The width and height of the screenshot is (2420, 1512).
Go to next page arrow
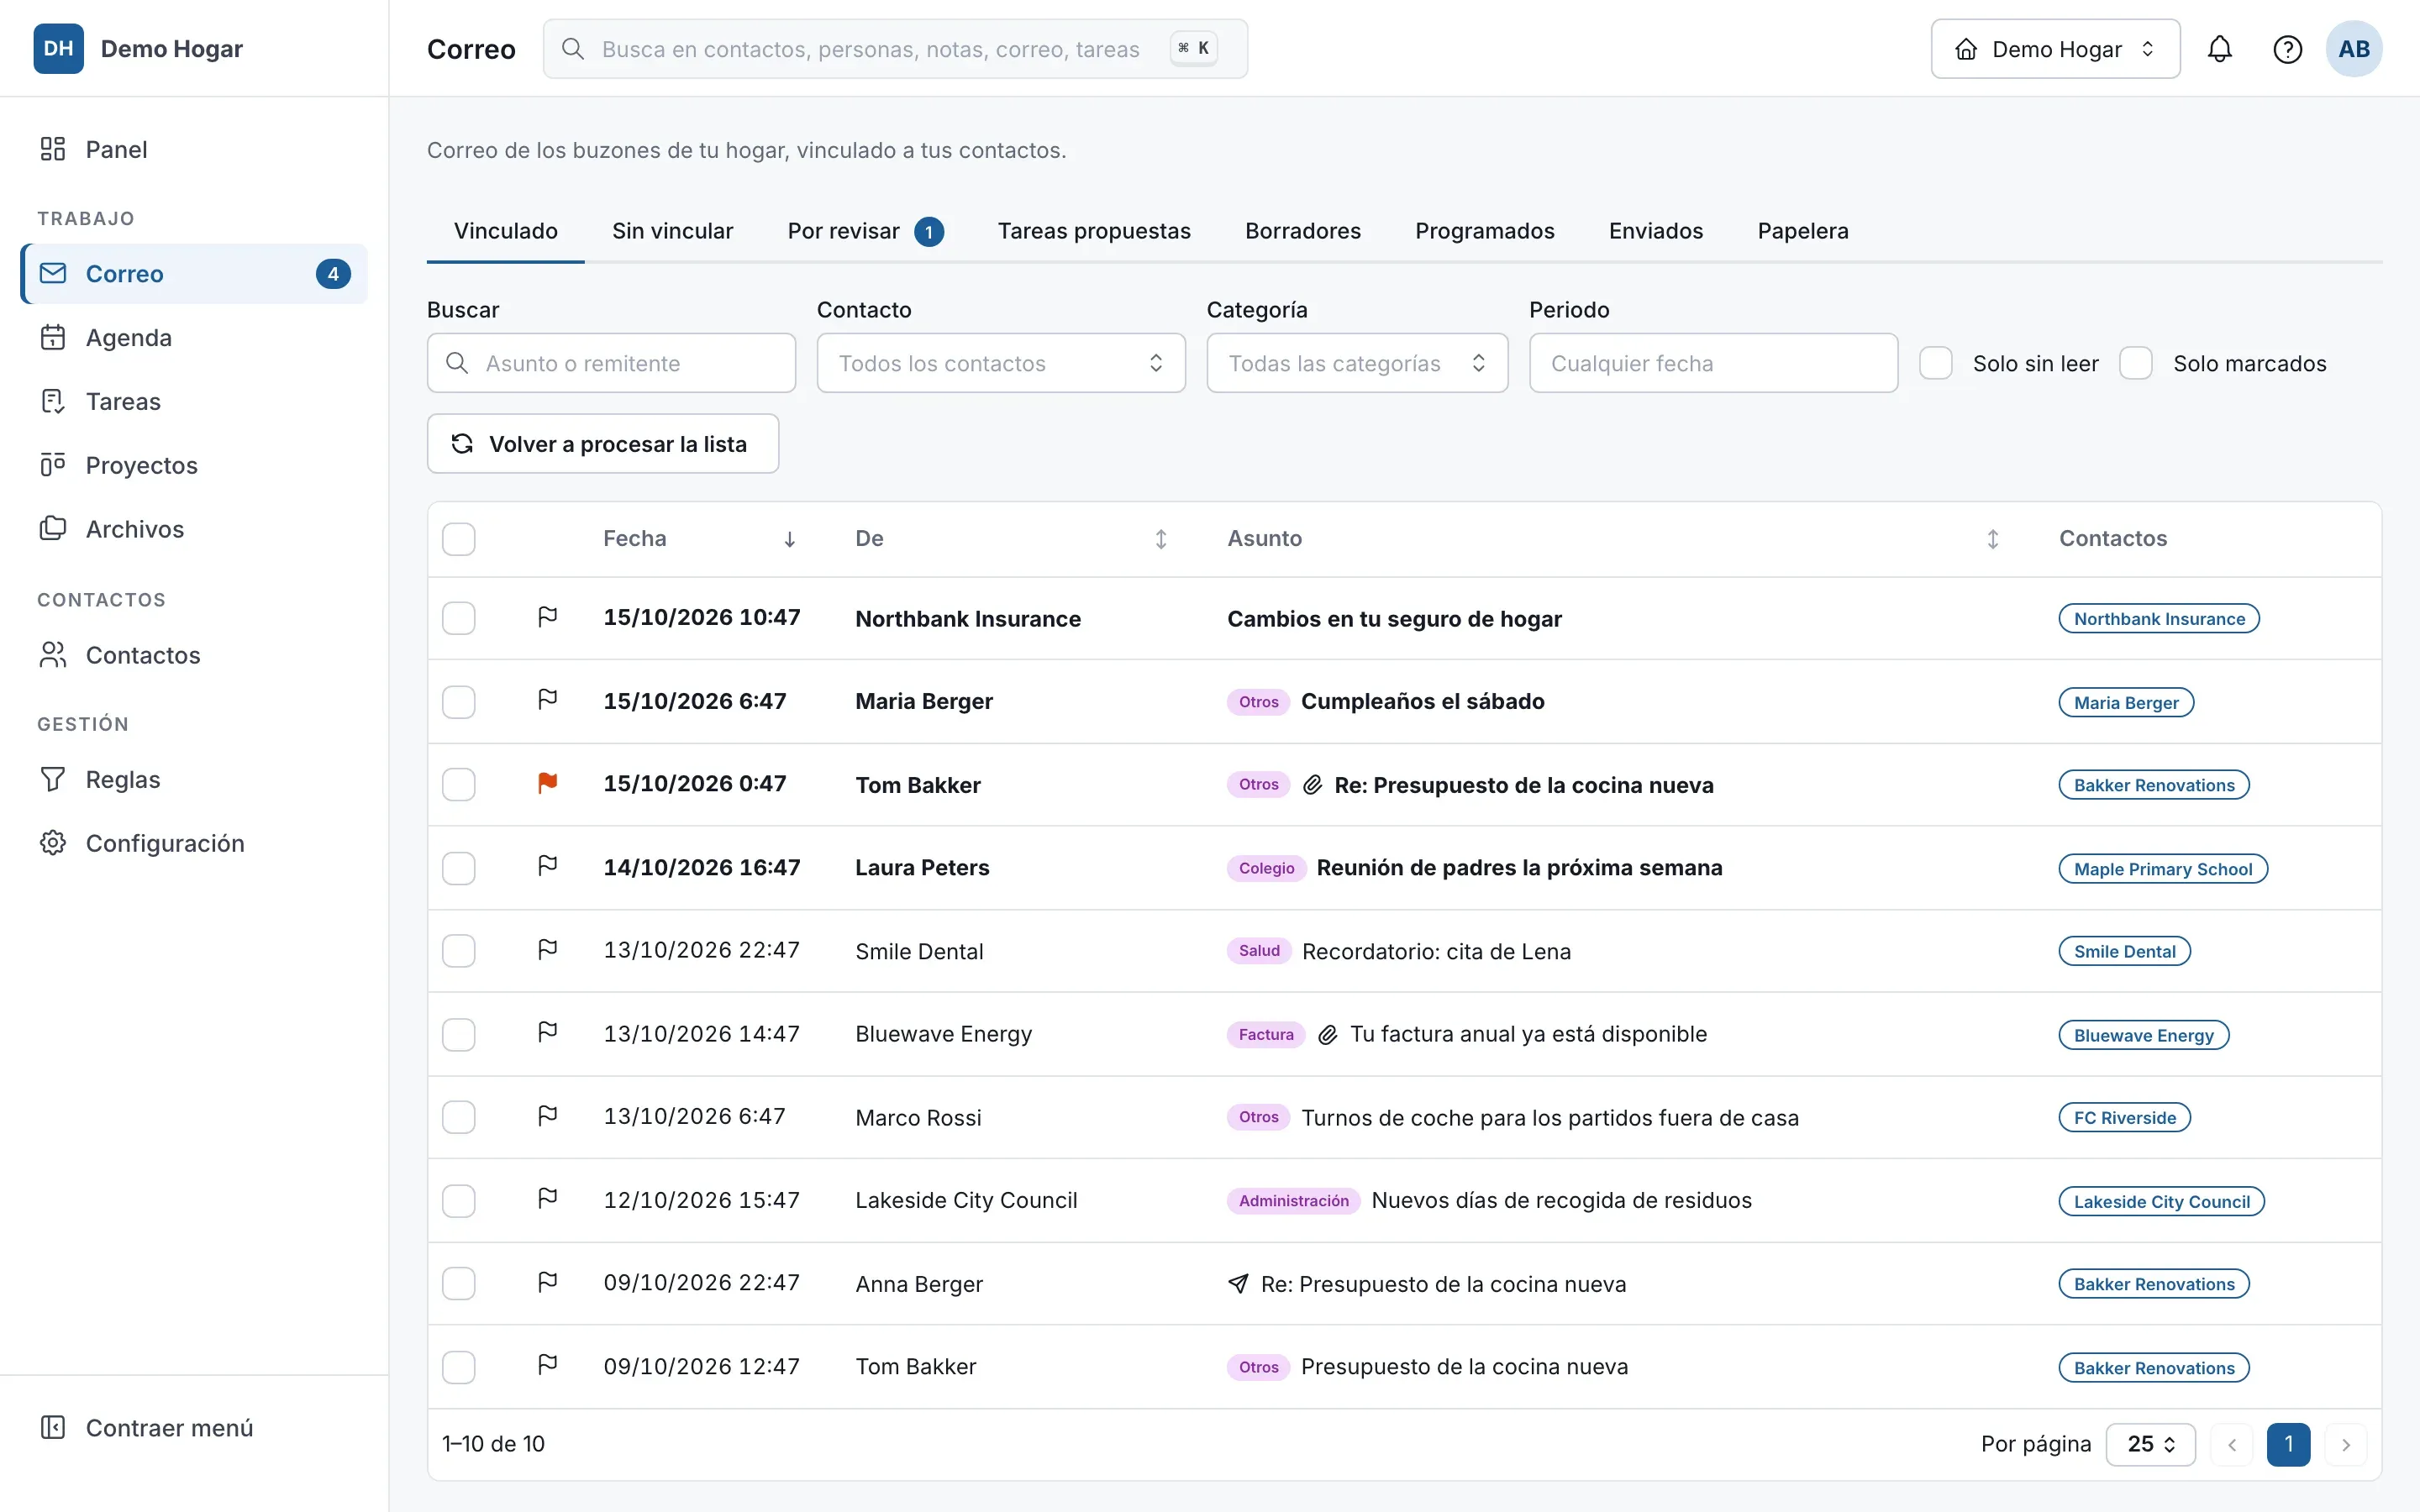pyautogui.click(x=2346, y=1444)
